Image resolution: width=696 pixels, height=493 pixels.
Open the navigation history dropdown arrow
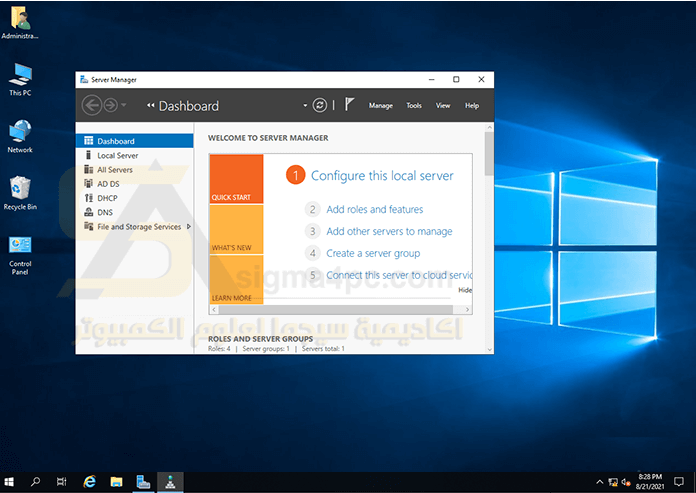point(124,106)
